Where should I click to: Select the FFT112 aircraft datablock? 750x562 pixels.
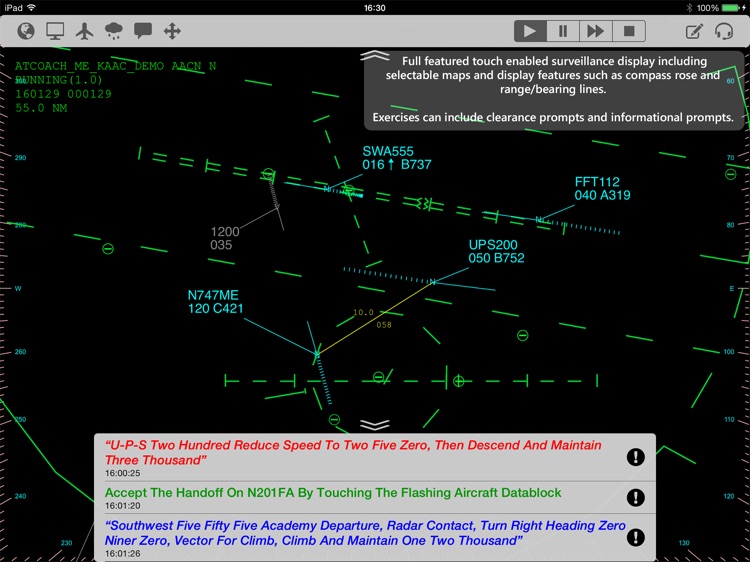602,188
